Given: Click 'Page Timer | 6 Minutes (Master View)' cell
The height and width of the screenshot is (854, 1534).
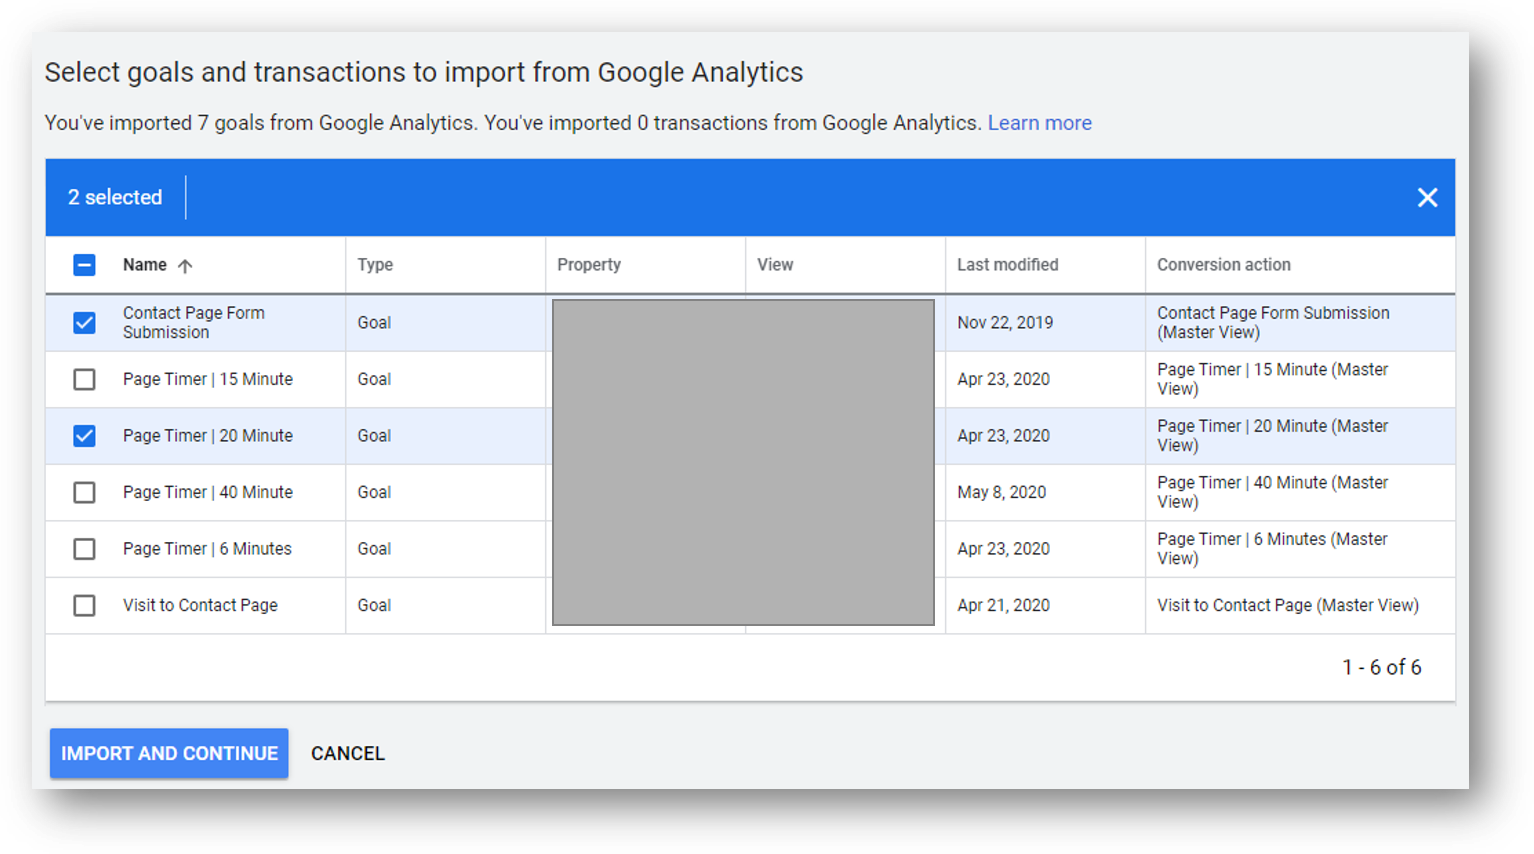Looking at the screenshot, I should point(1272,549).
